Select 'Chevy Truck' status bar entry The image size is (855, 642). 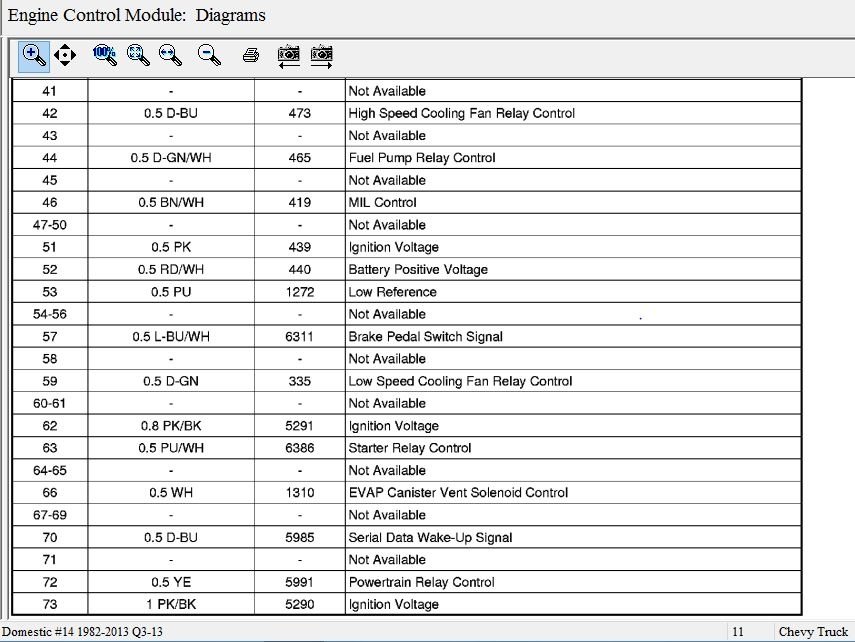(x=813, y=632)
